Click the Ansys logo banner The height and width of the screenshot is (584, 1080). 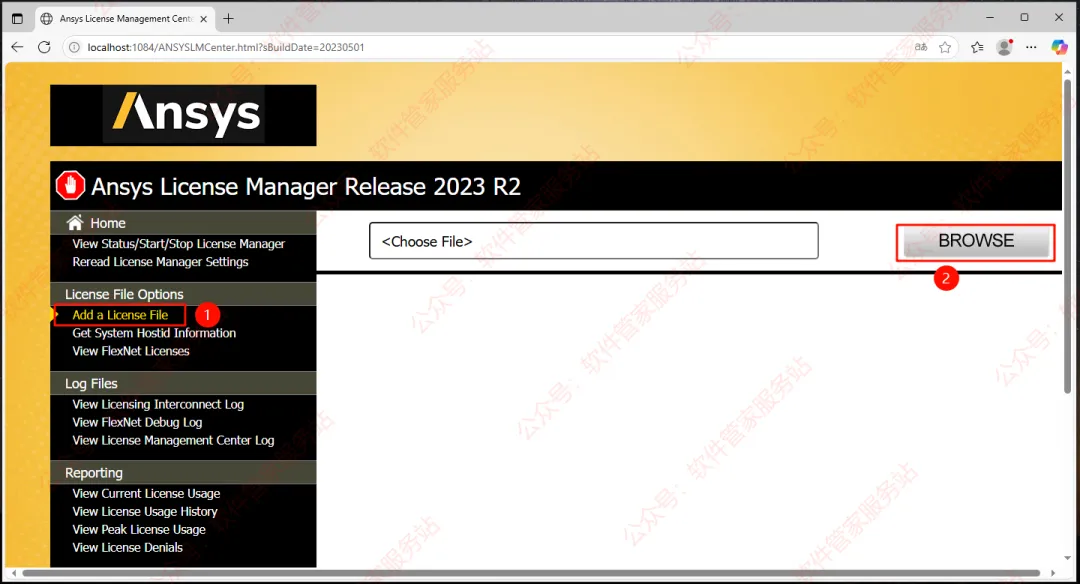point(183,115)
